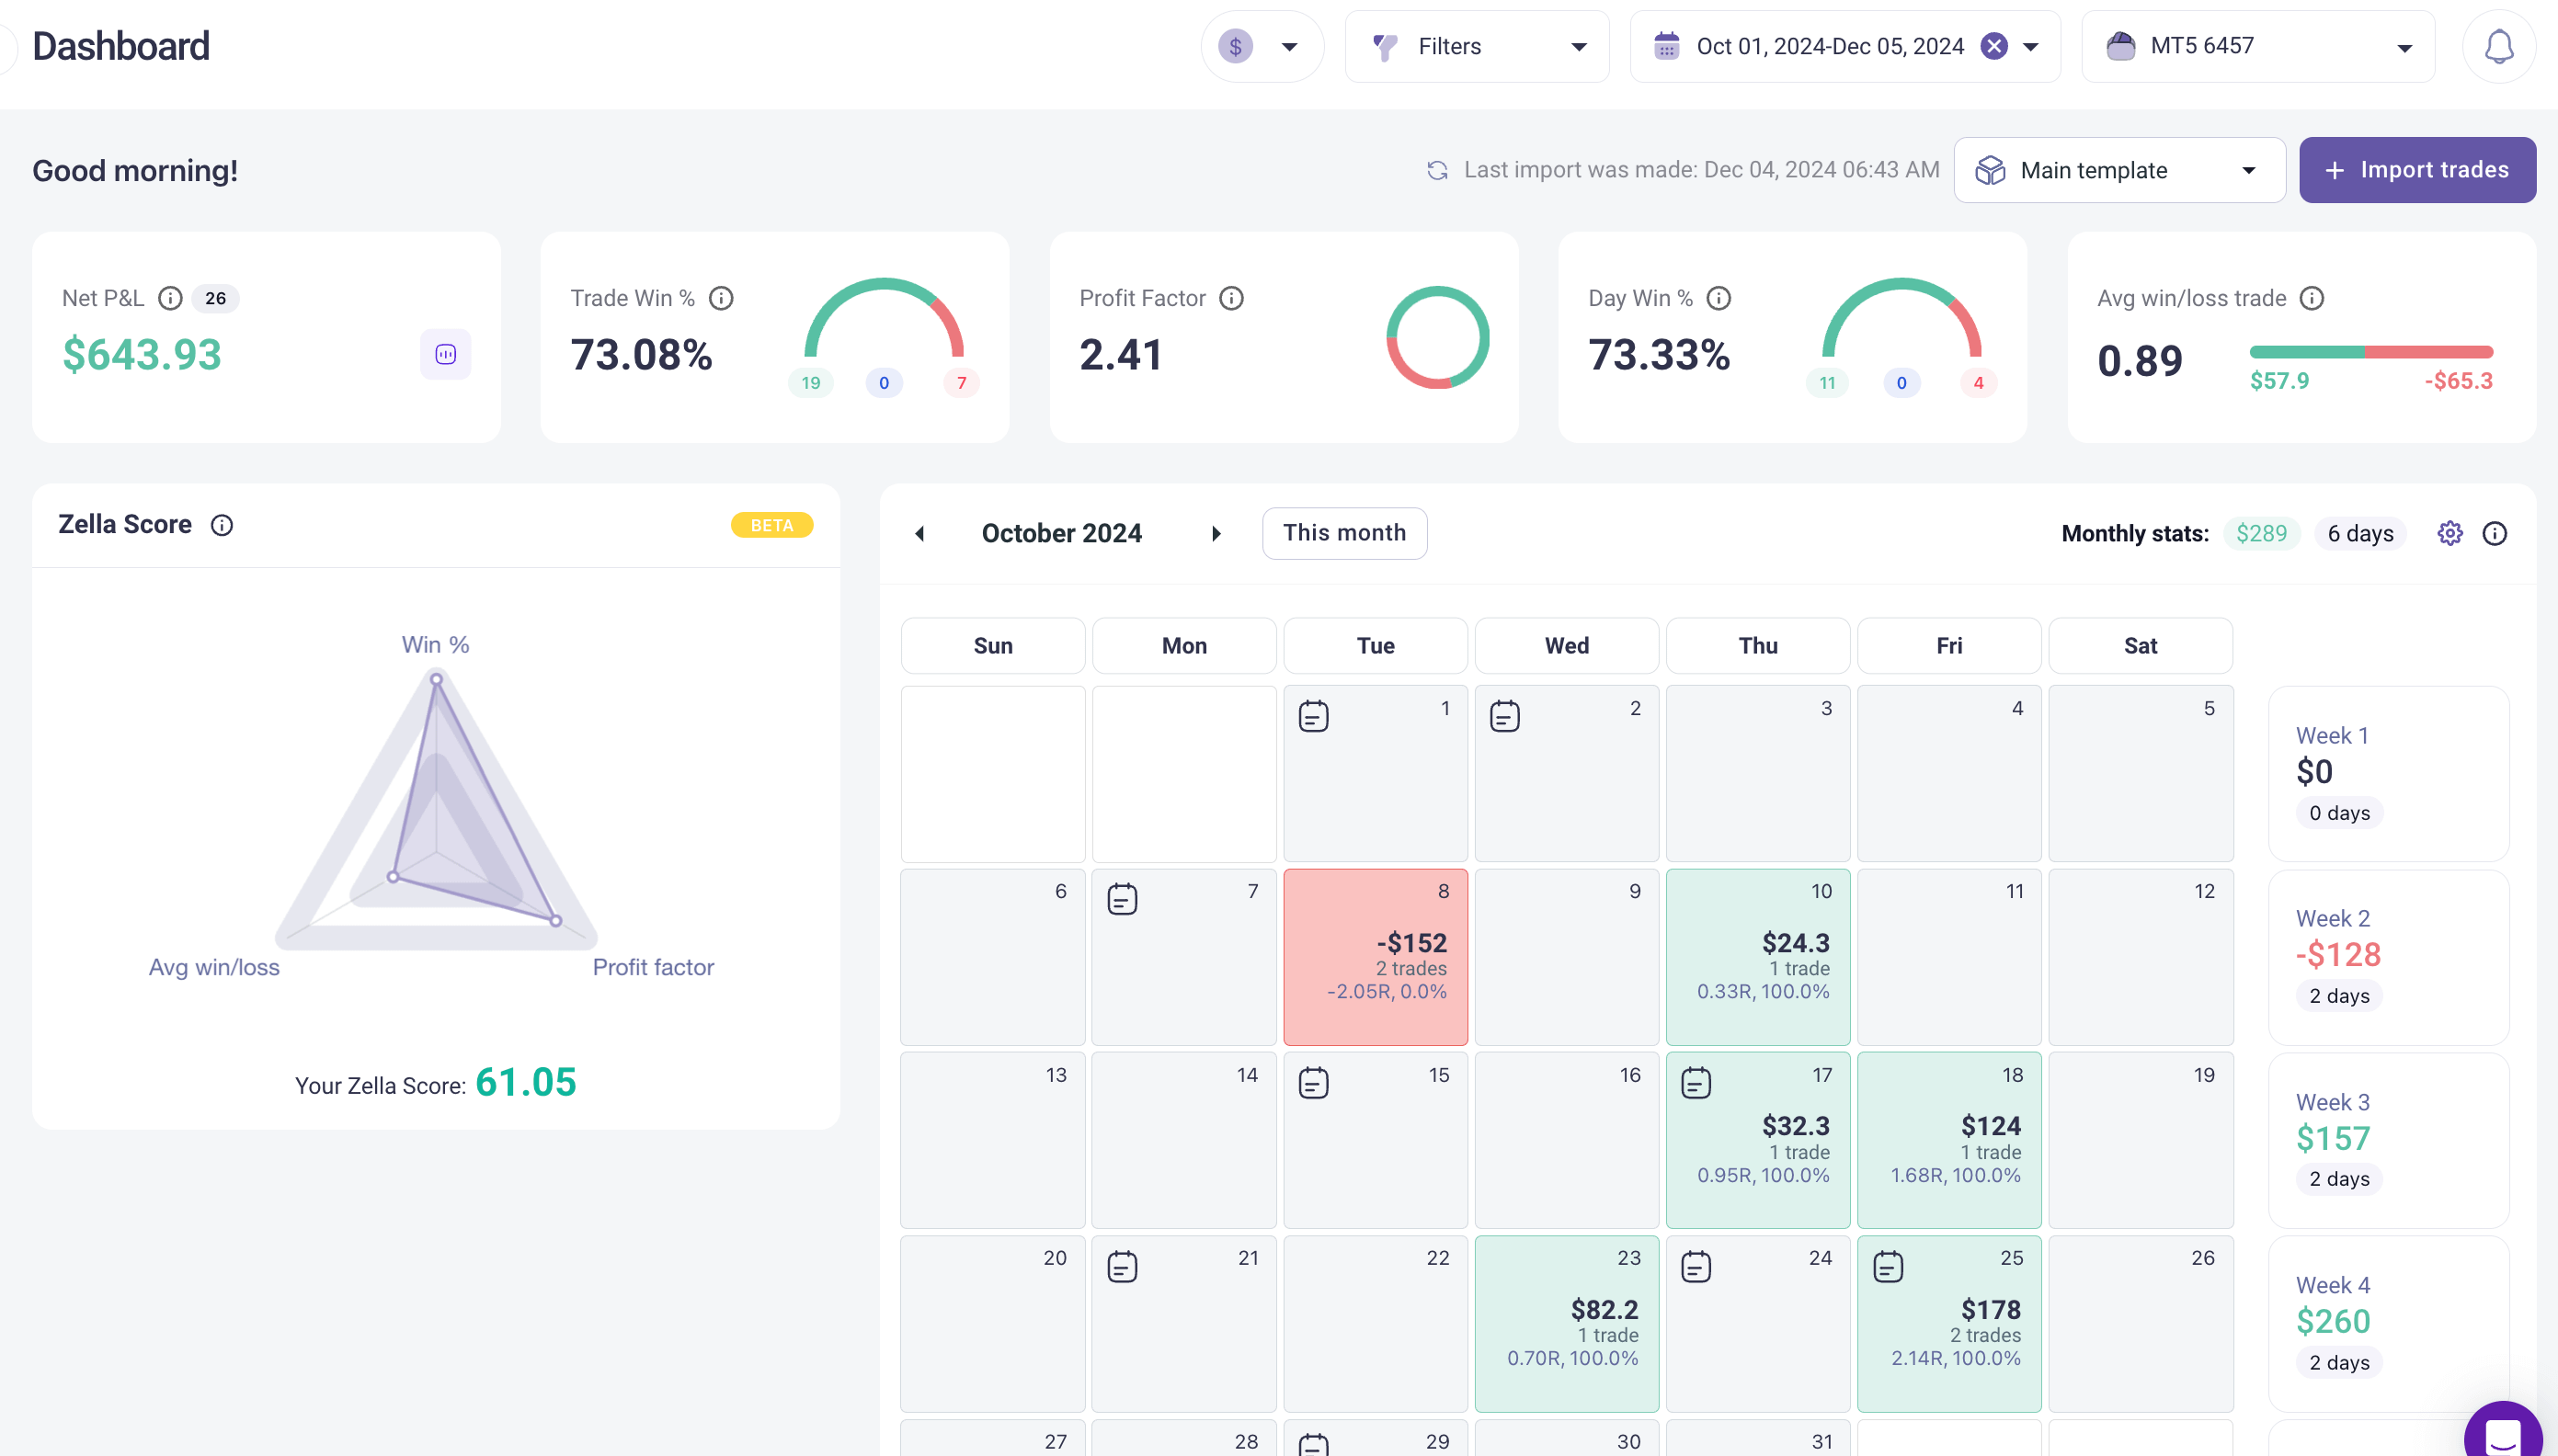The width and height of the screenshot is (2558, 1456).
Task: Click the Zella Score value 61.05
Action: [526, 1083]
